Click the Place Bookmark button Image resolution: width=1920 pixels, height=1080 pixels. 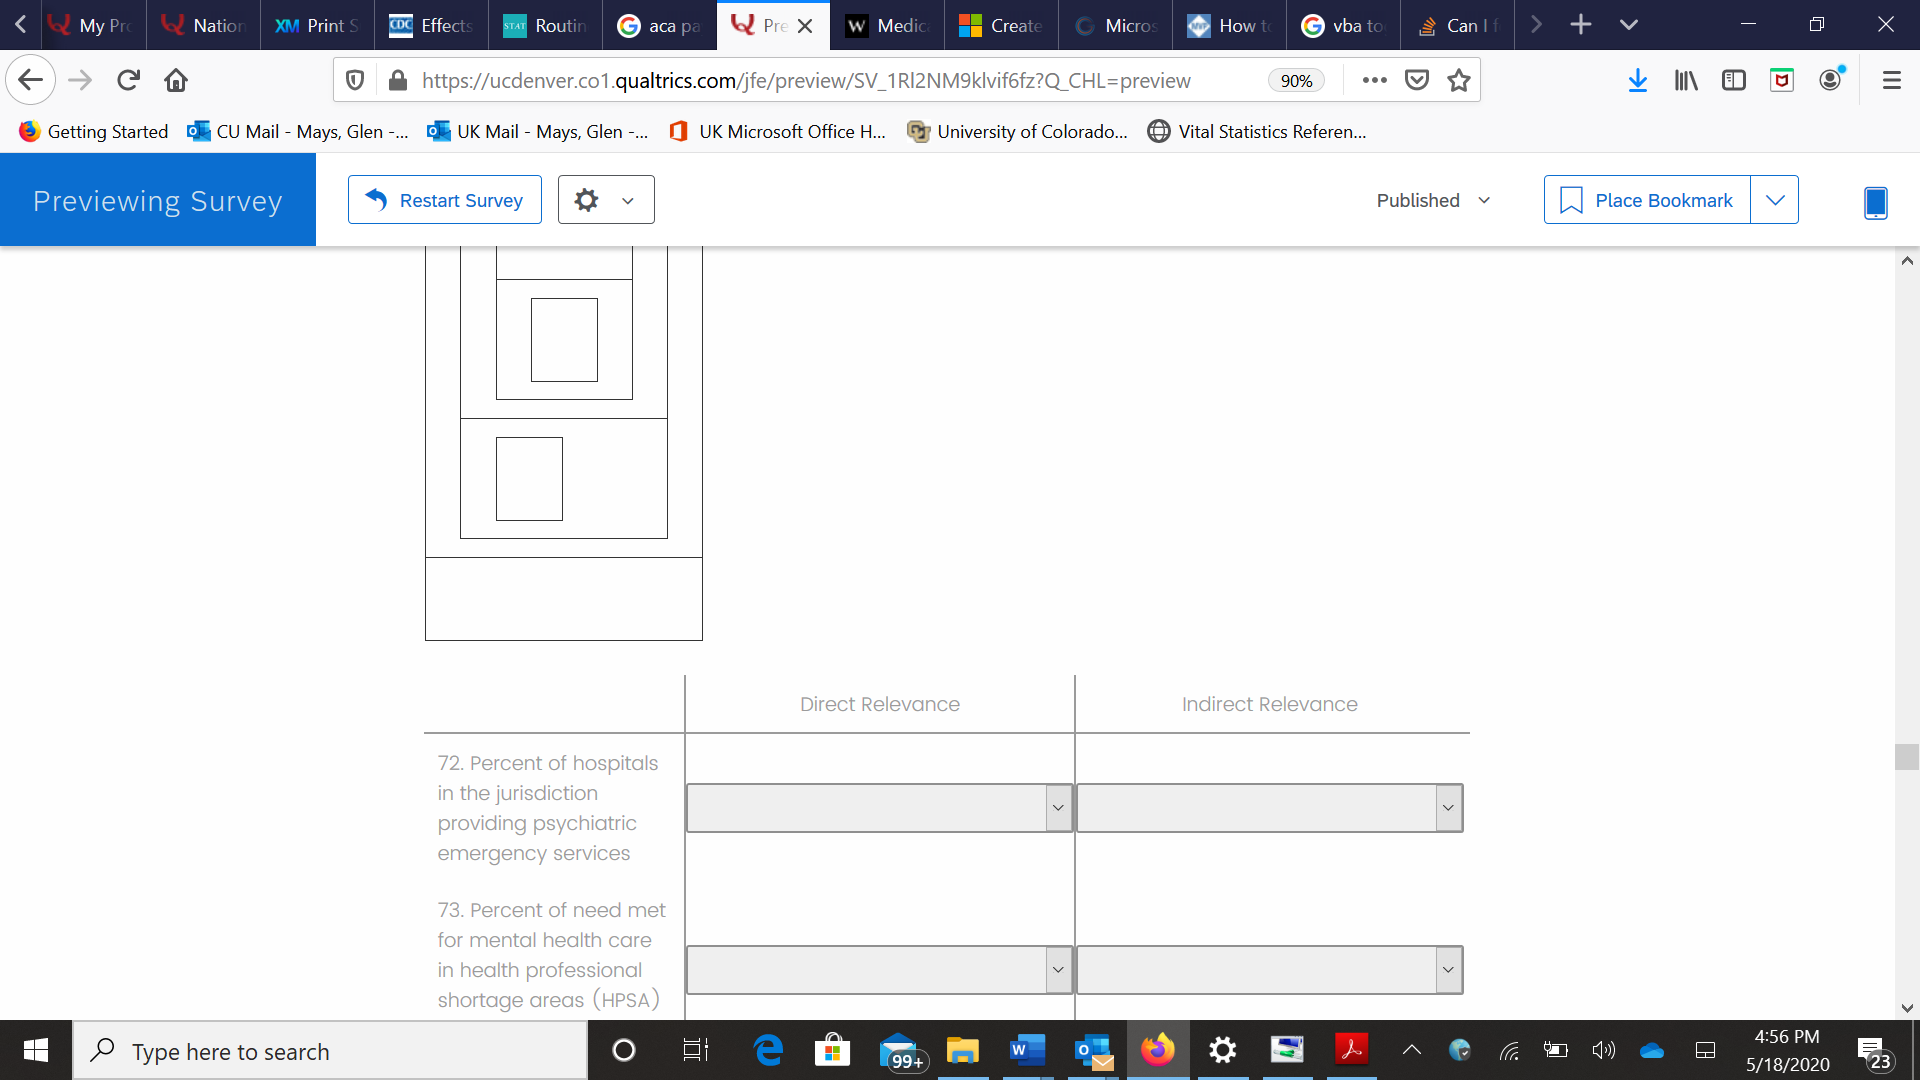pyautogui.click(x=1647, y=200)
